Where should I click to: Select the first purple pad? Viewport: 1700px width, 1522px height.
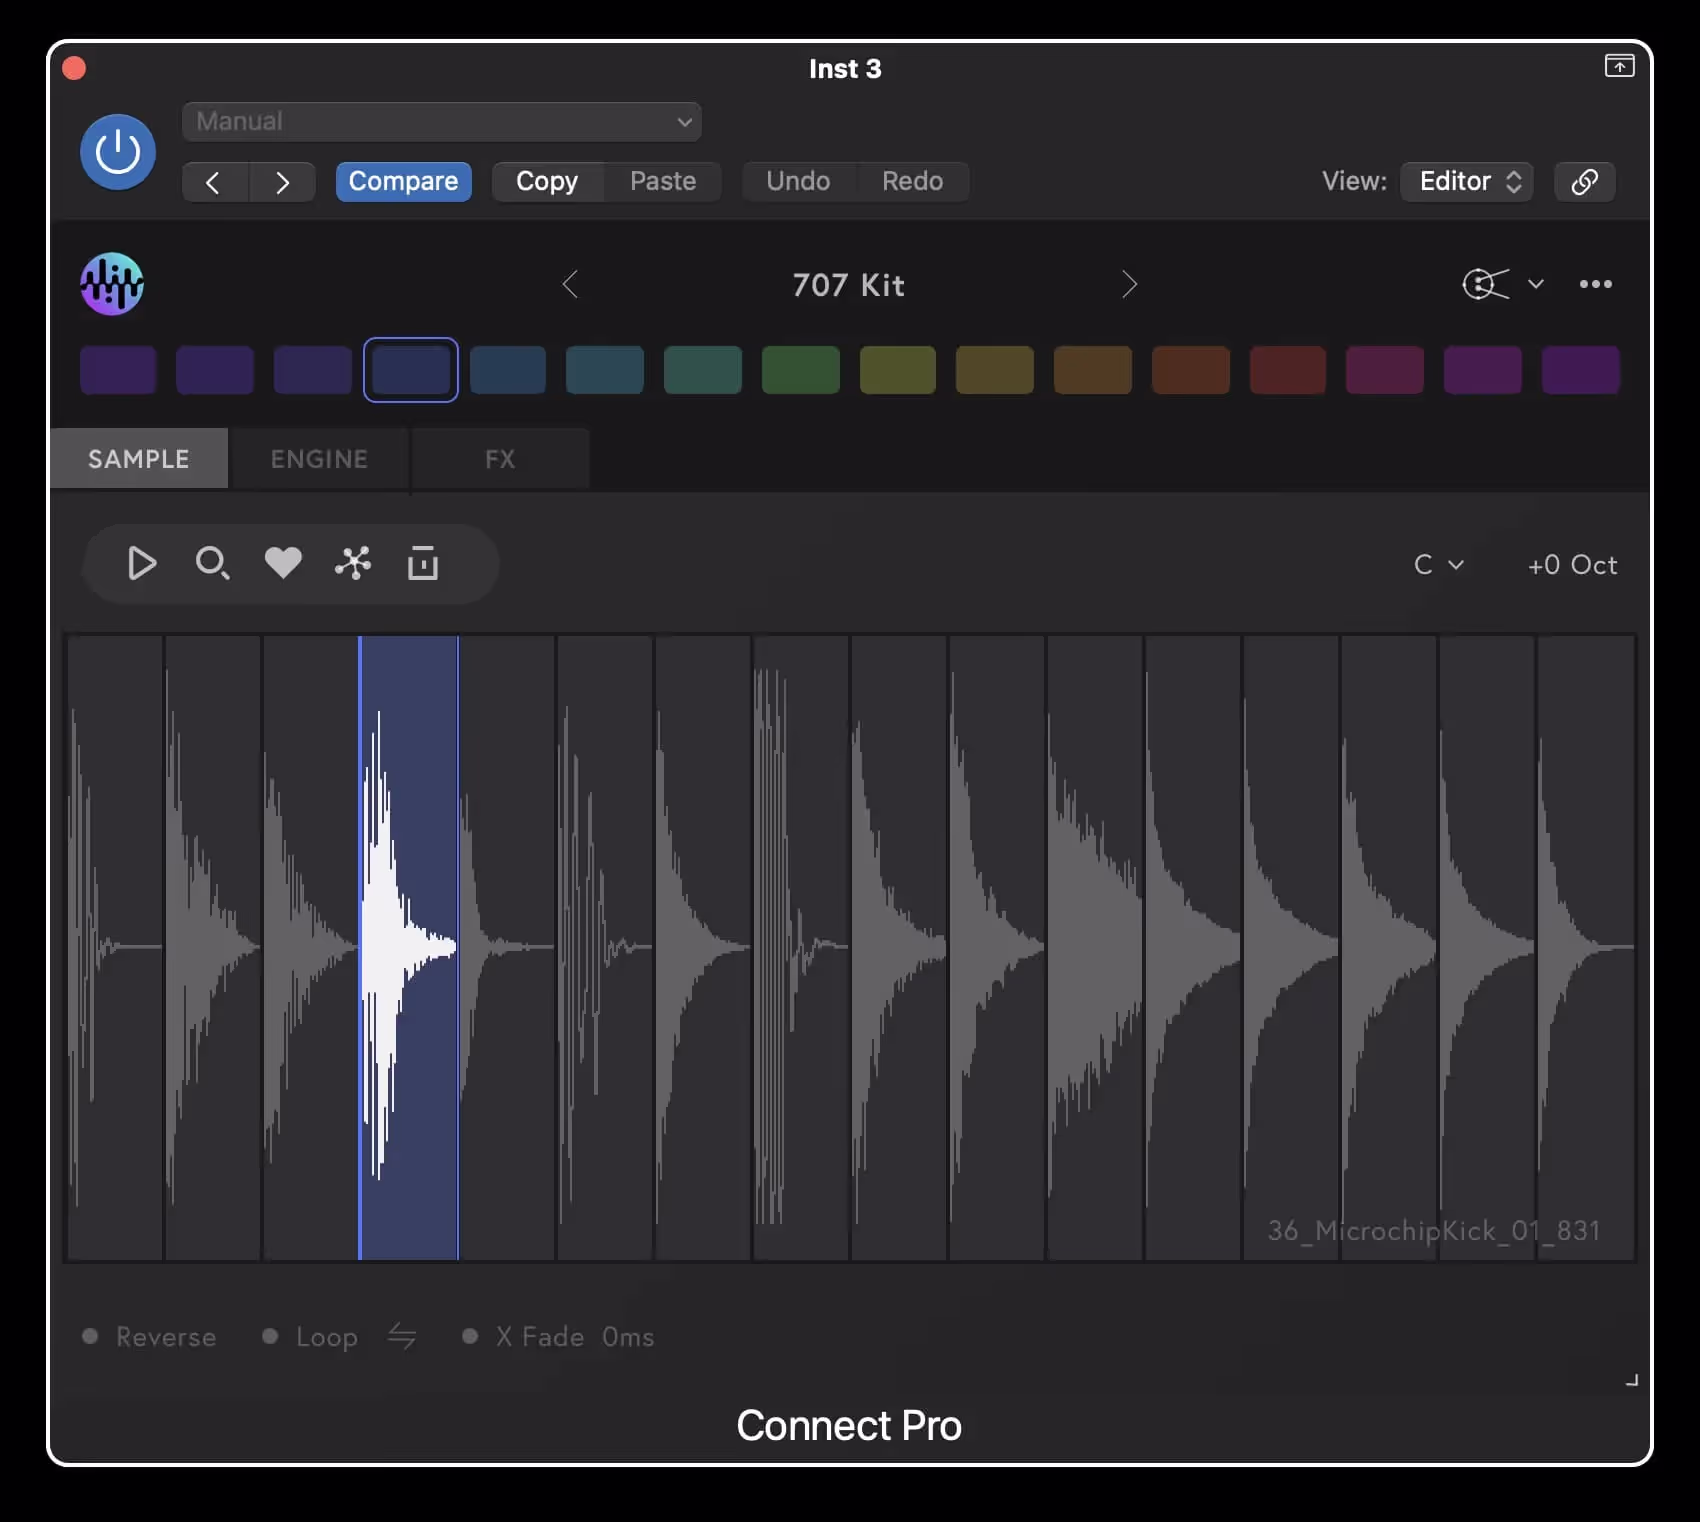[118, 370]
